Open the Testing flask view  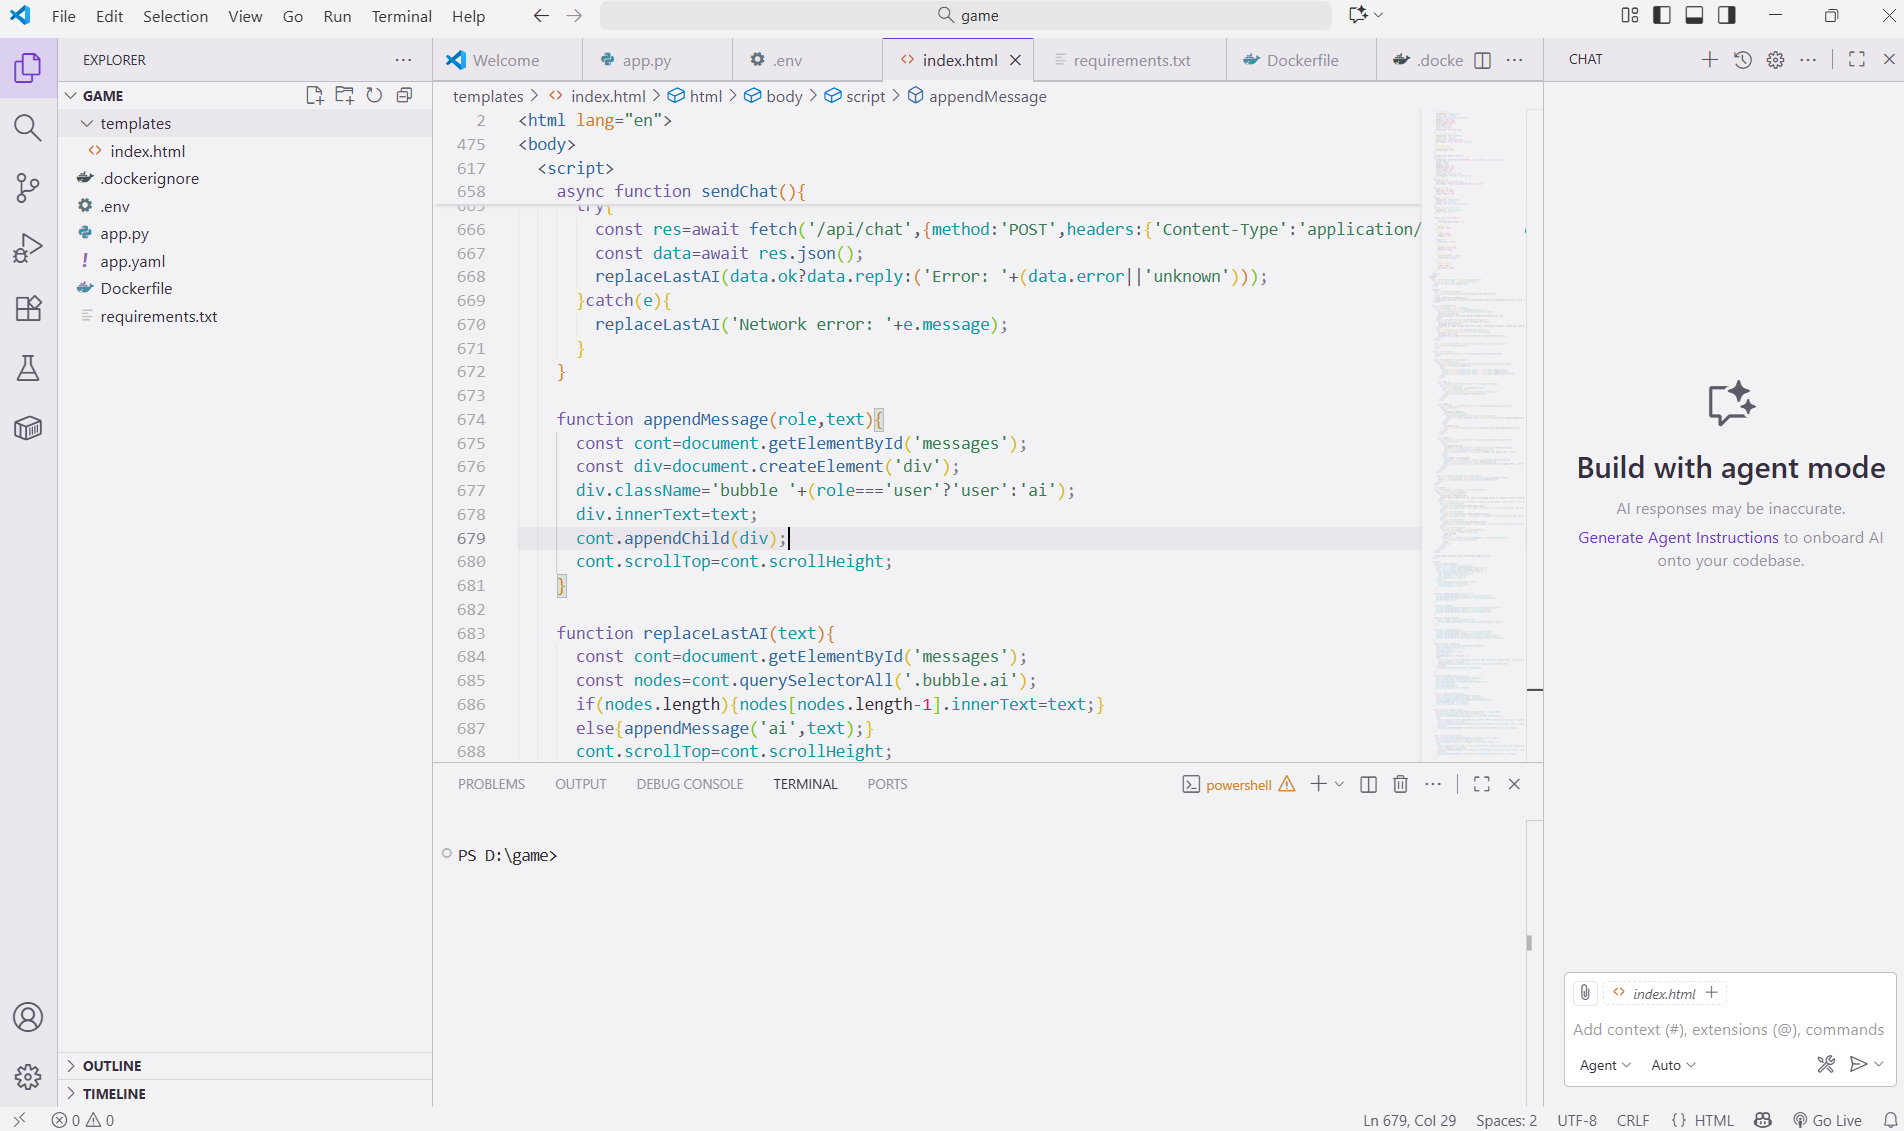click(28, 368)
